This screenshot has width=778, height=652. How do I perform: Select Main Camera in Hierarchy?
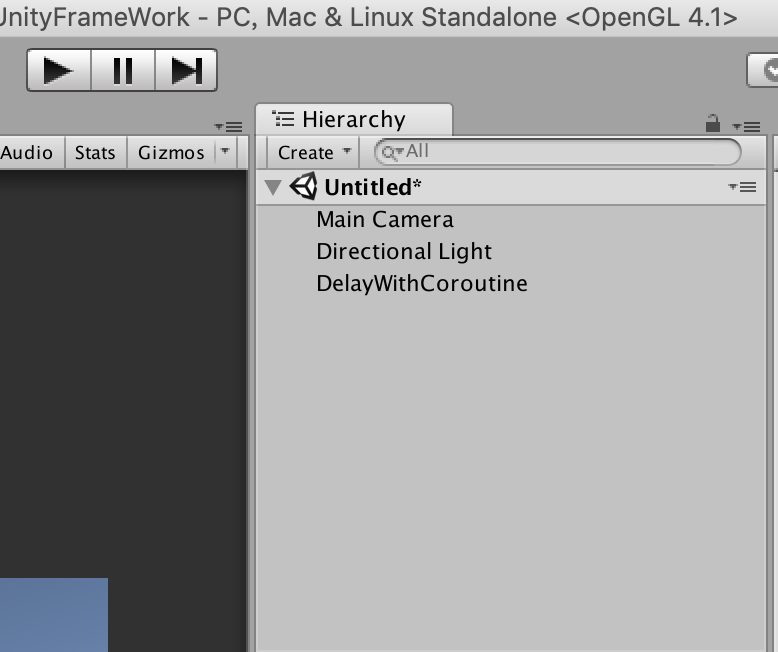(x=511, y=220)
